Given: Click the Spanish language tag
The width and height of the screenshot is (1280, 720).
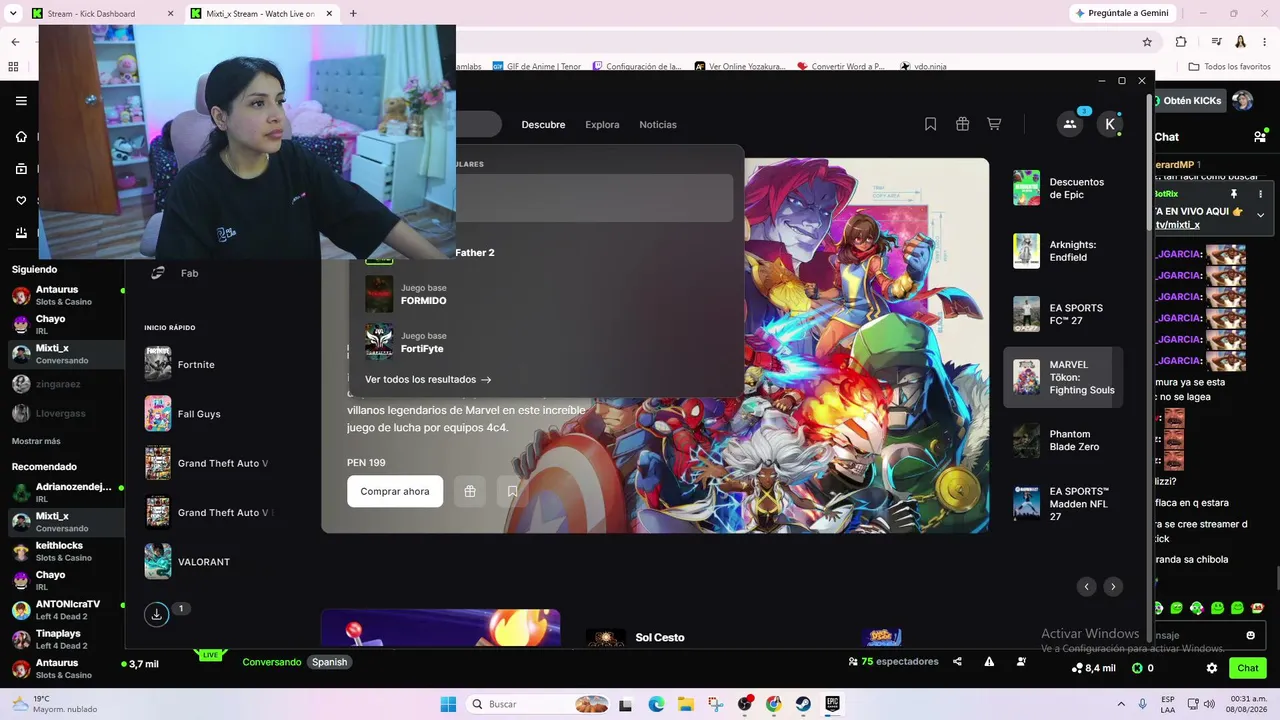Looking at the screenshot, I should tap(329, 662).
